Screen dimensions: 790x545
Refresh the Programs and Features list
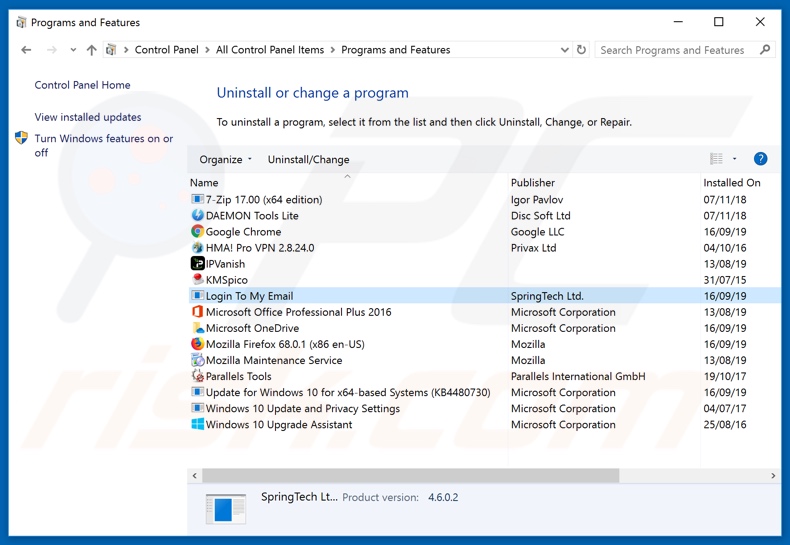(581, 50)
